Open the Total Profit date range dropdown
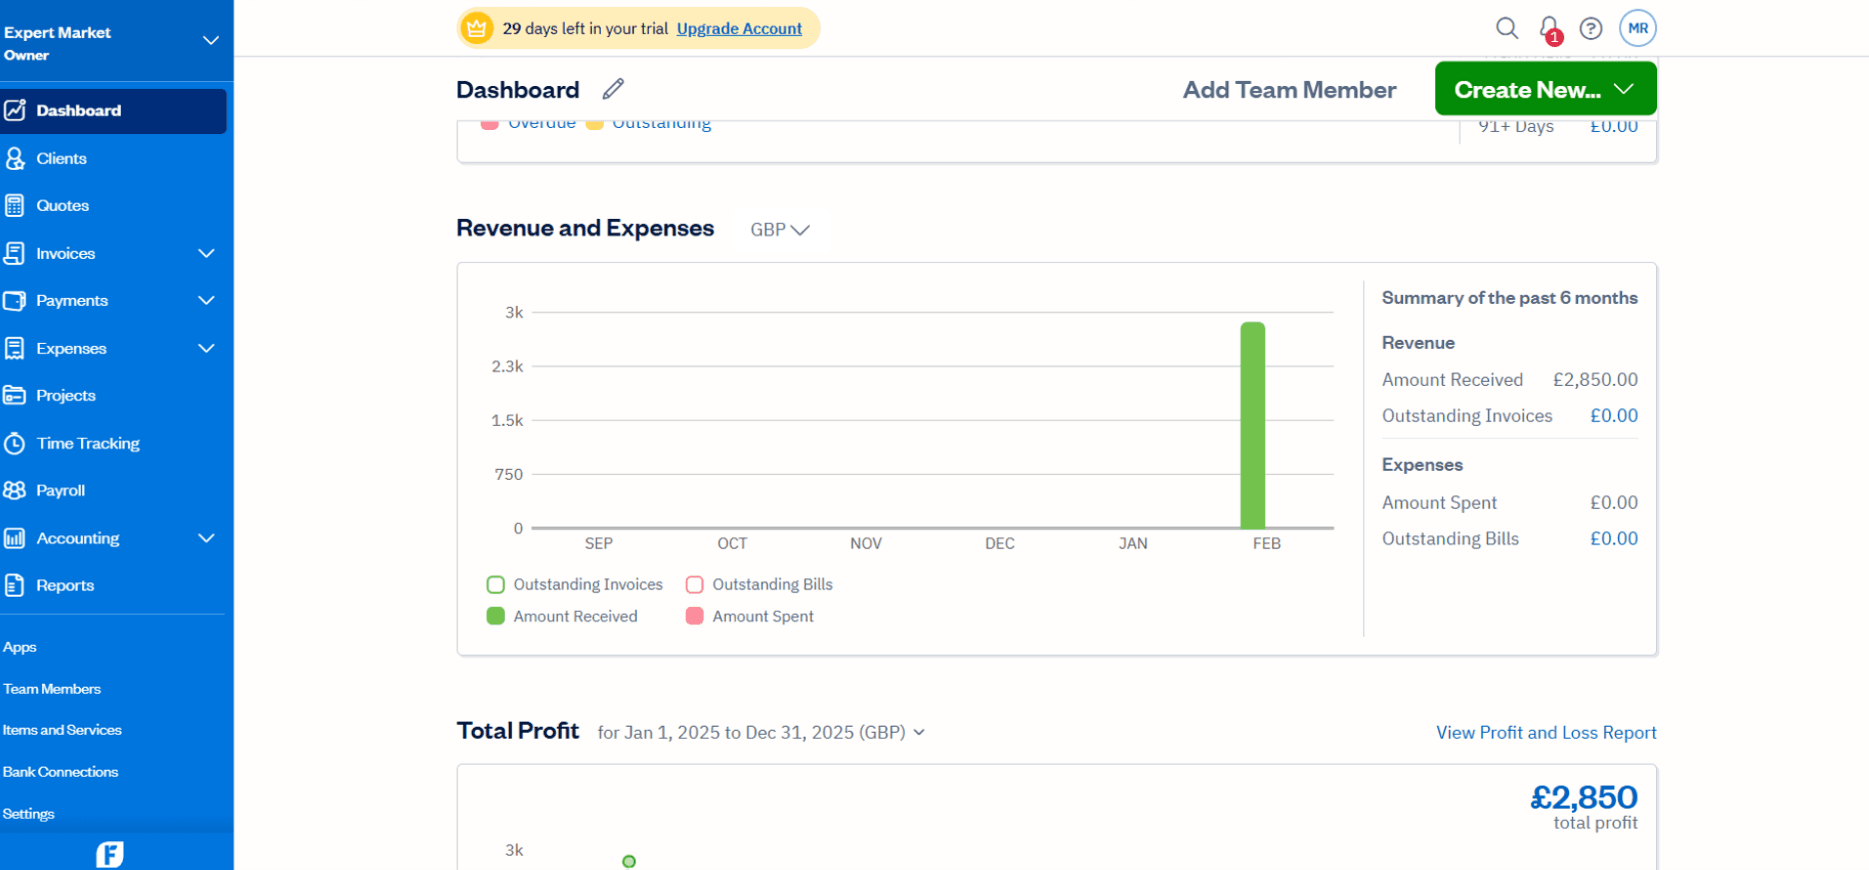 [761, 732]
